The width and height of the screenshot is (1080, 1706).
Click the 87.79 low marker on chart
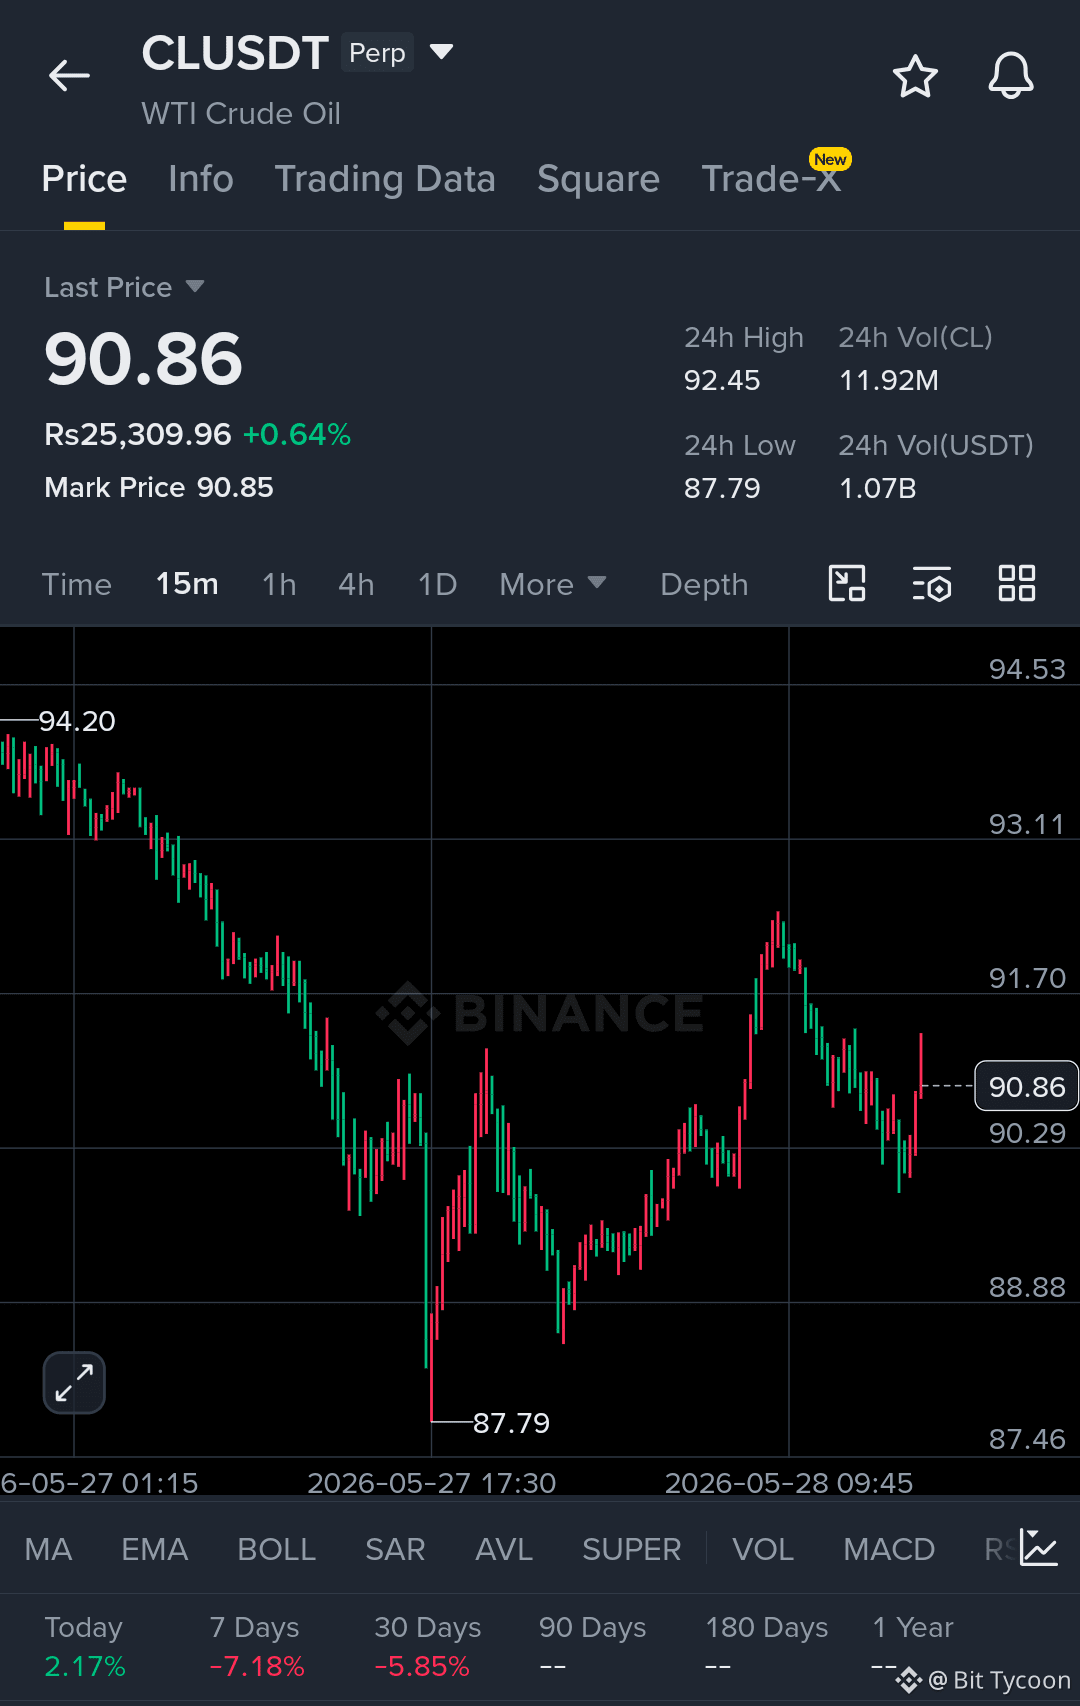(511, 1422)
